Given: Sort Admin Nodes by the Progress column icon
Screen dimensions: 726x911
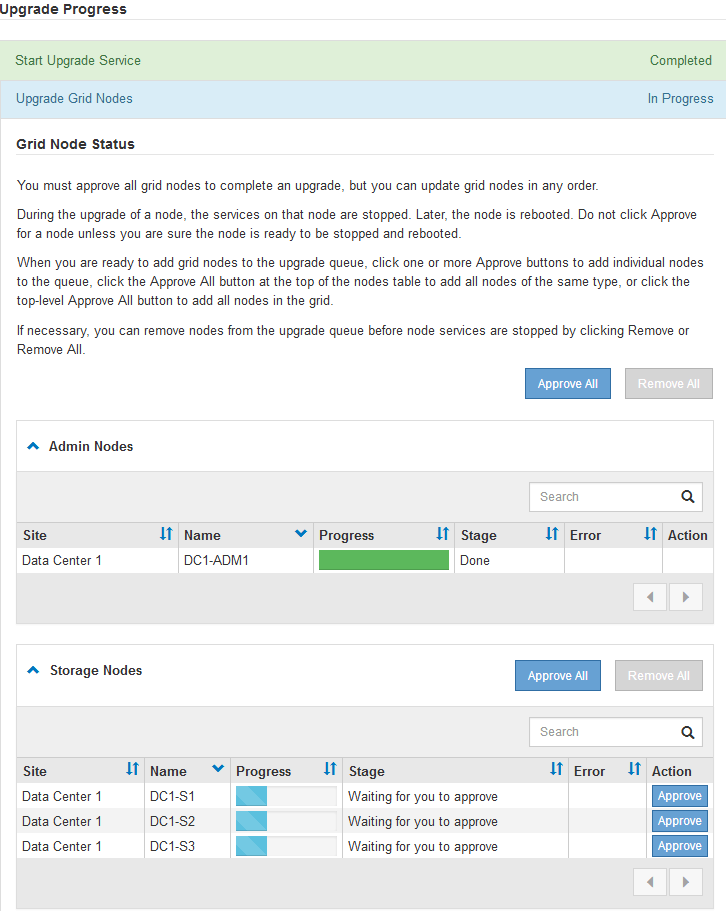Looking at the screenshot, I should click(x=442, y=534).
